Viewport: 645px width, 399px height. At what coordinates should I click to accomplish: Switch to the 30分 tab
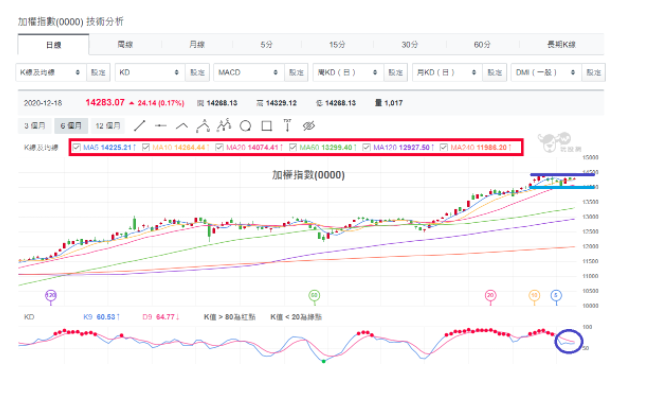click(410, 44)
